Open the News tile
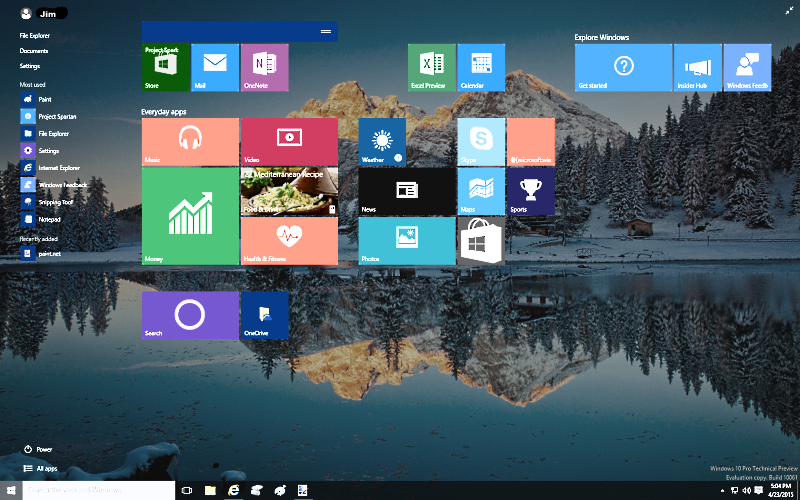800x500 pixels. click(x=407, y=191)
